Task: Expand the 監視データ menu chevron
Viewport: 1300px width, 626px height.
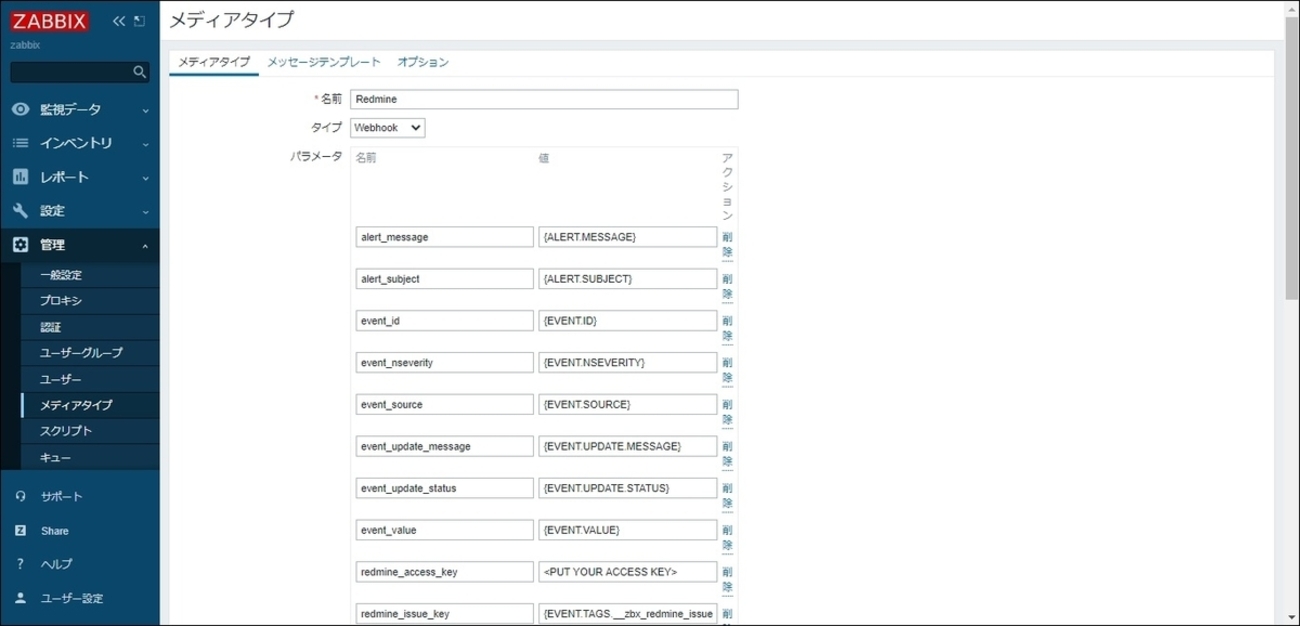Action: click(146, 110)
